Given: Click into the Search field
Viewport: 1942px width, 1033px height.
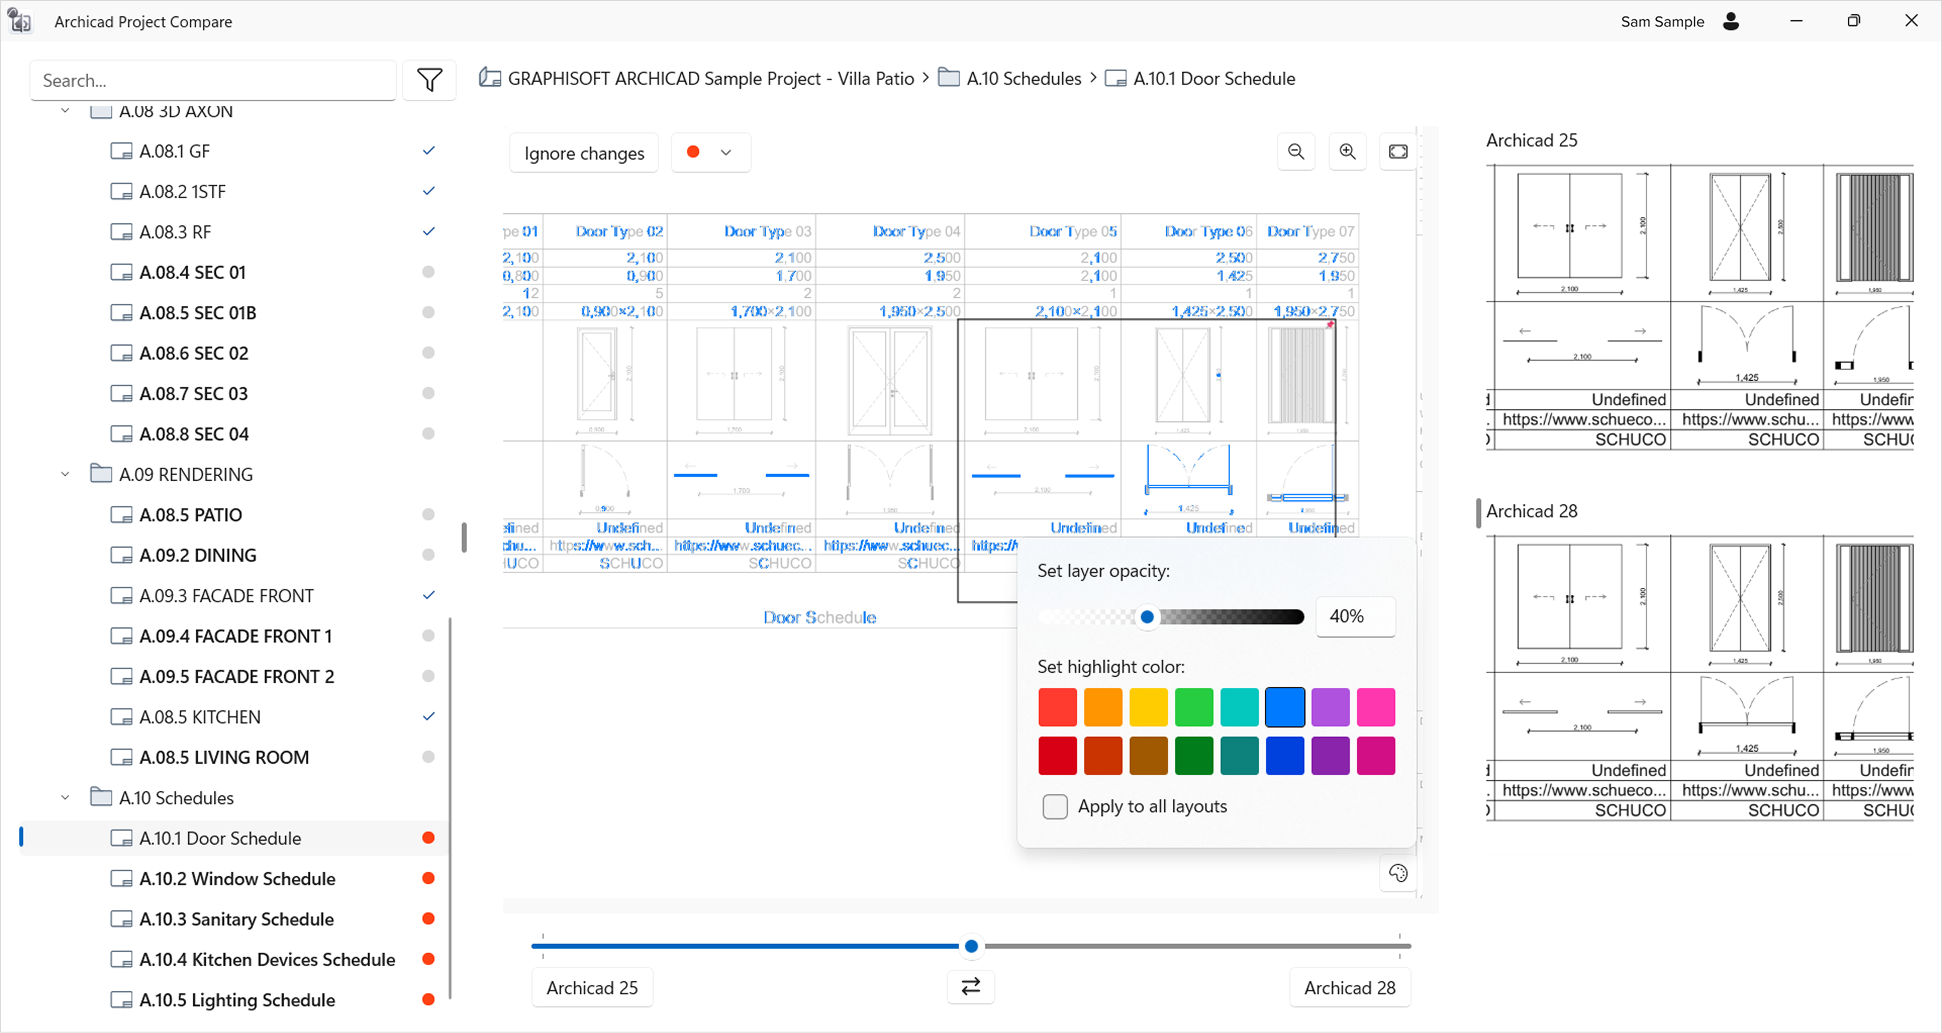Looking at the screenshot, I should (x=213, y=80).
